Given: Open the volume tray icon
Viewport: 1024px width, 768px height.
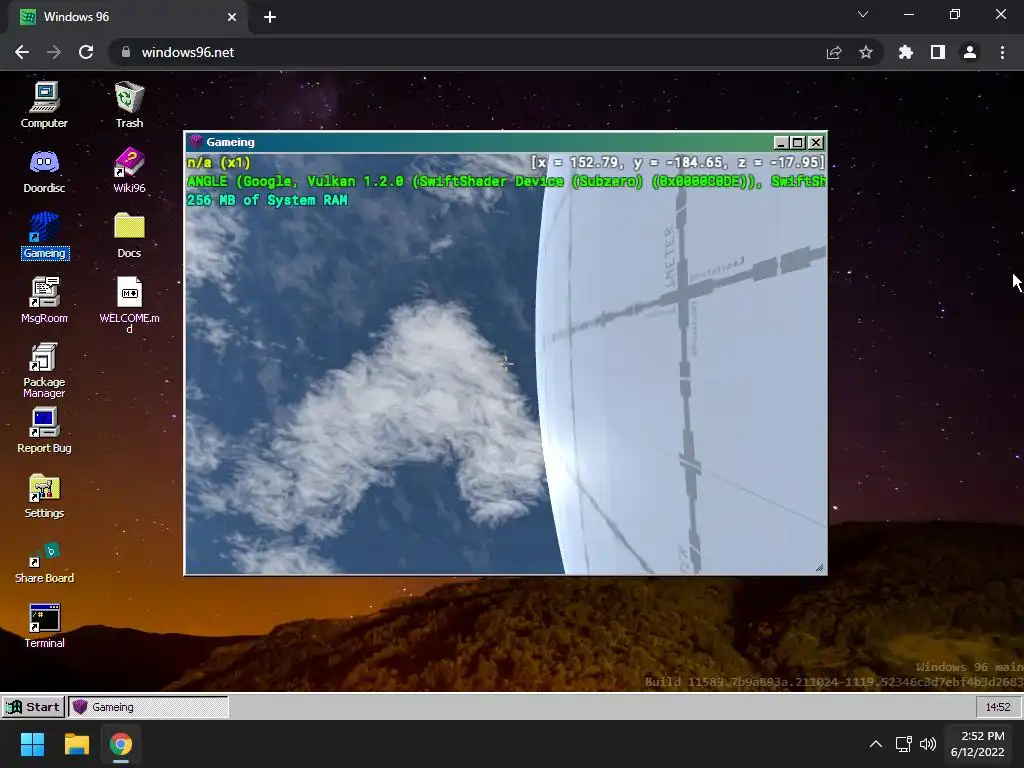Looking at the screenshot, I should click(928, 744).
